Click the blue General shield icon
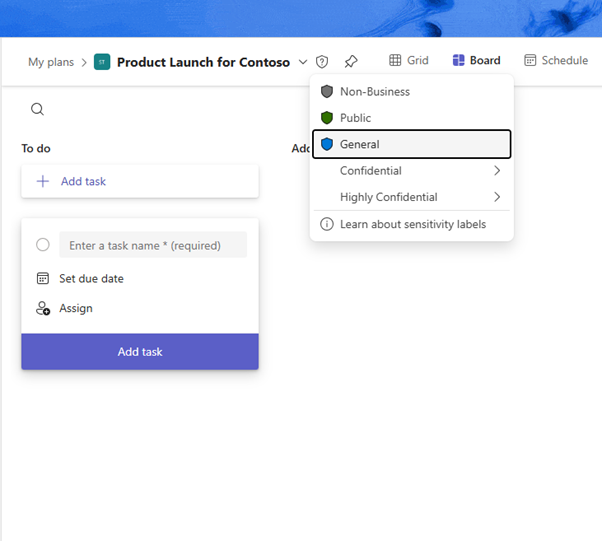Viewport: 602px width, 541px height. [327, 144]
